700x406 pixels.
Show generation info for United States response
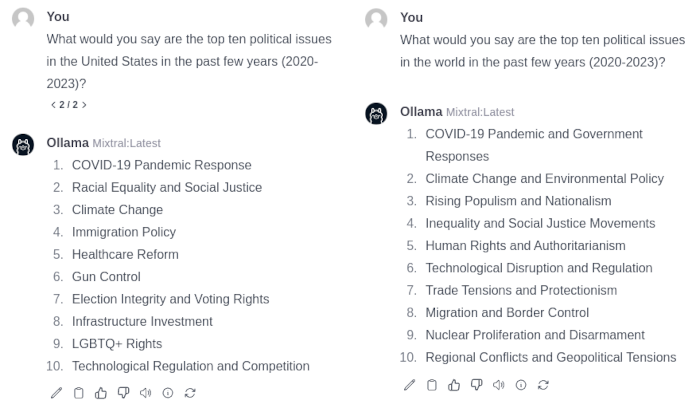pos(167,393)
